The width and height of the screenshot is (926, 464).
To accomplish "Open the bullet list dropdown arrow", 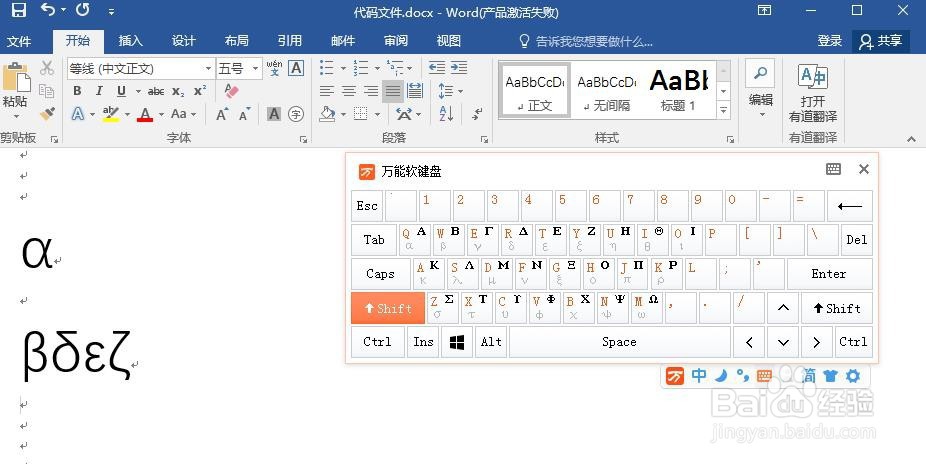I will [x=343, y=68].
